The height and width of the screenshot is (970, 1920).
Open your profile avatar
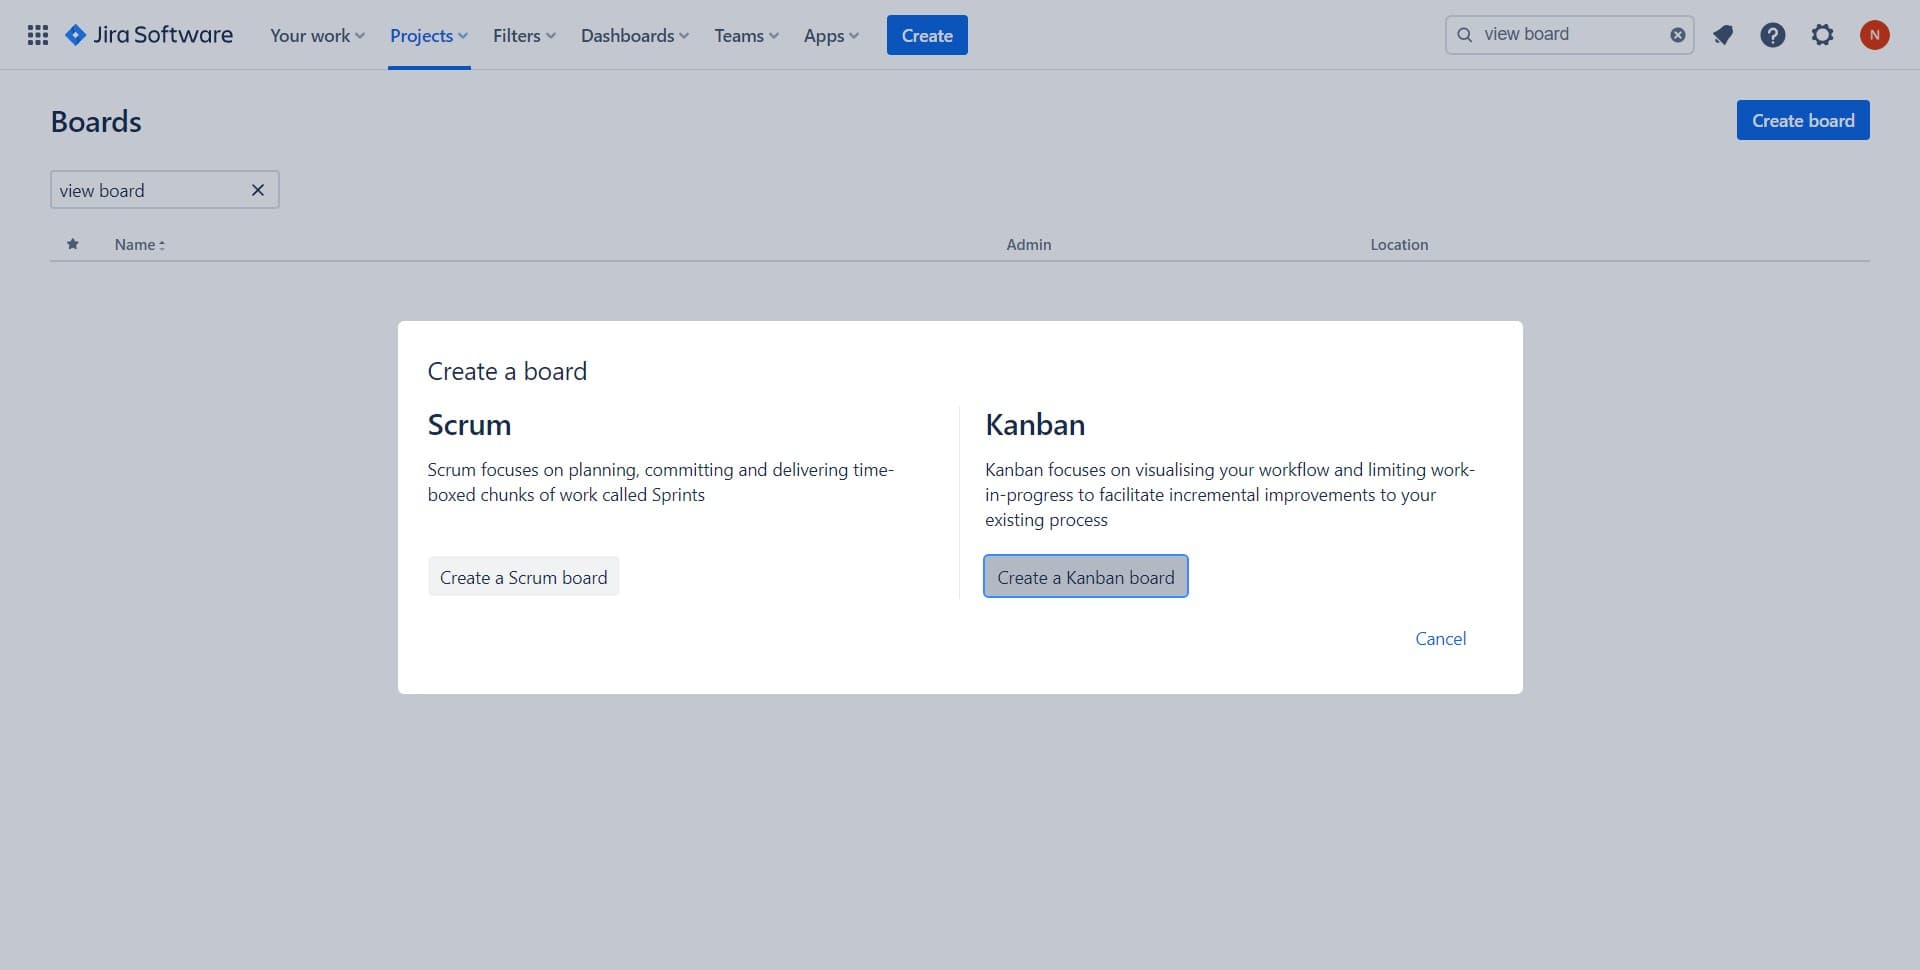(1875, 34)
